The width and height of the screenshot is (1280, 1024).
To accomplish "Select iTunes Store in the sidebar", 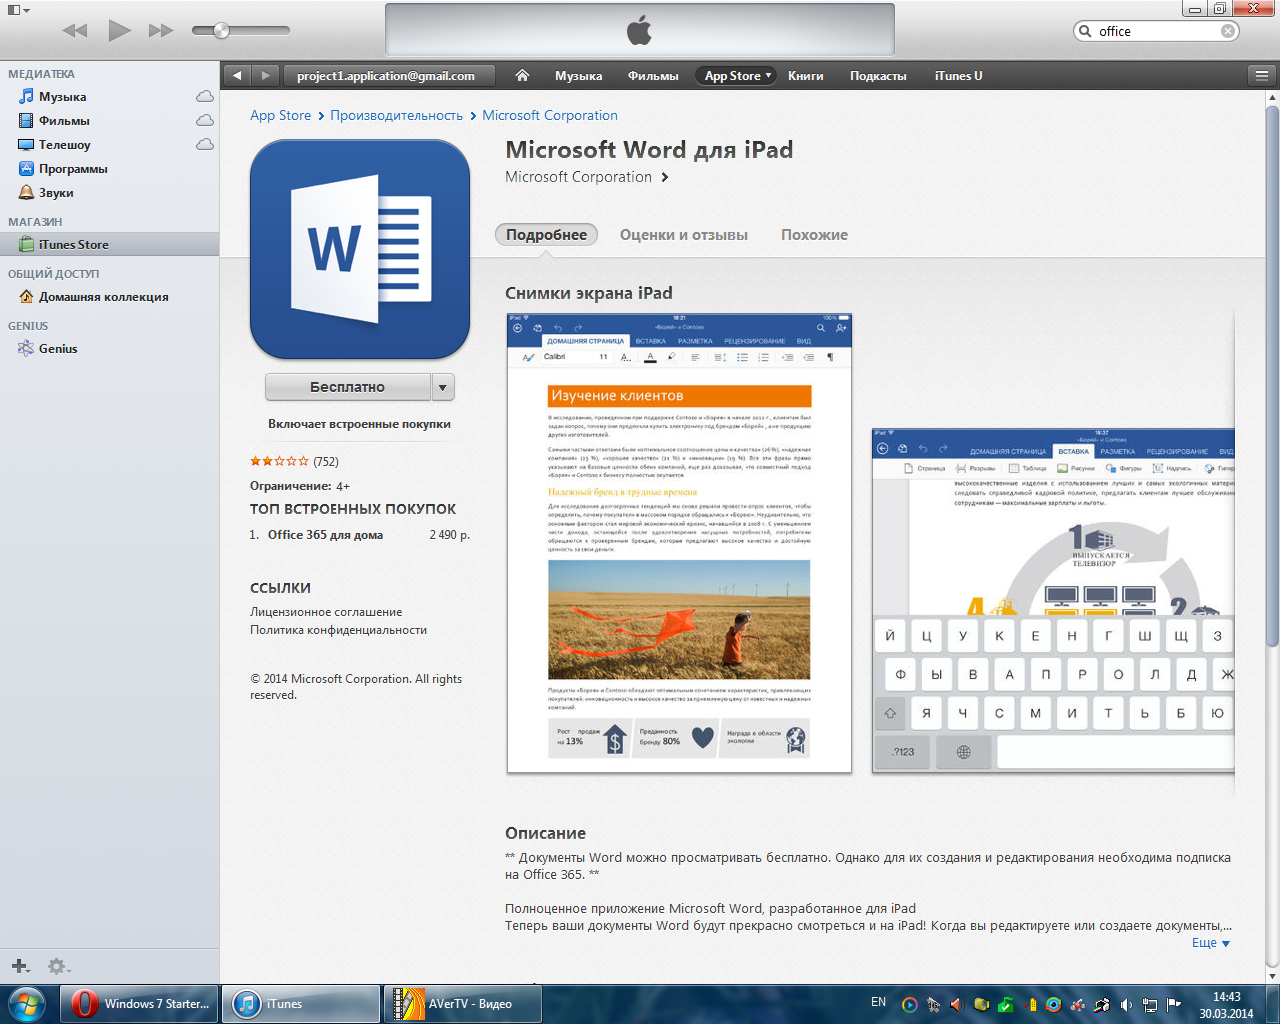I will coord(109,245).
